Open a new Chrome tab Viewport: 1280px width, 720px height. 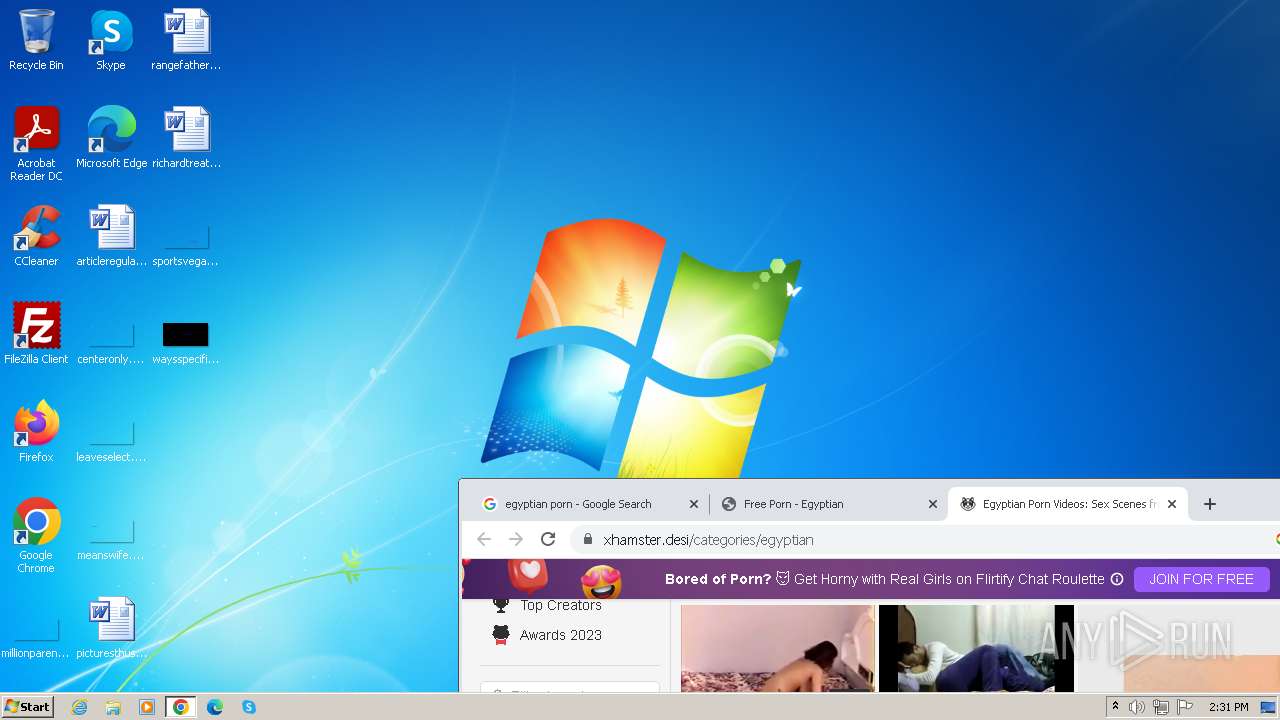click(1210, 504)
